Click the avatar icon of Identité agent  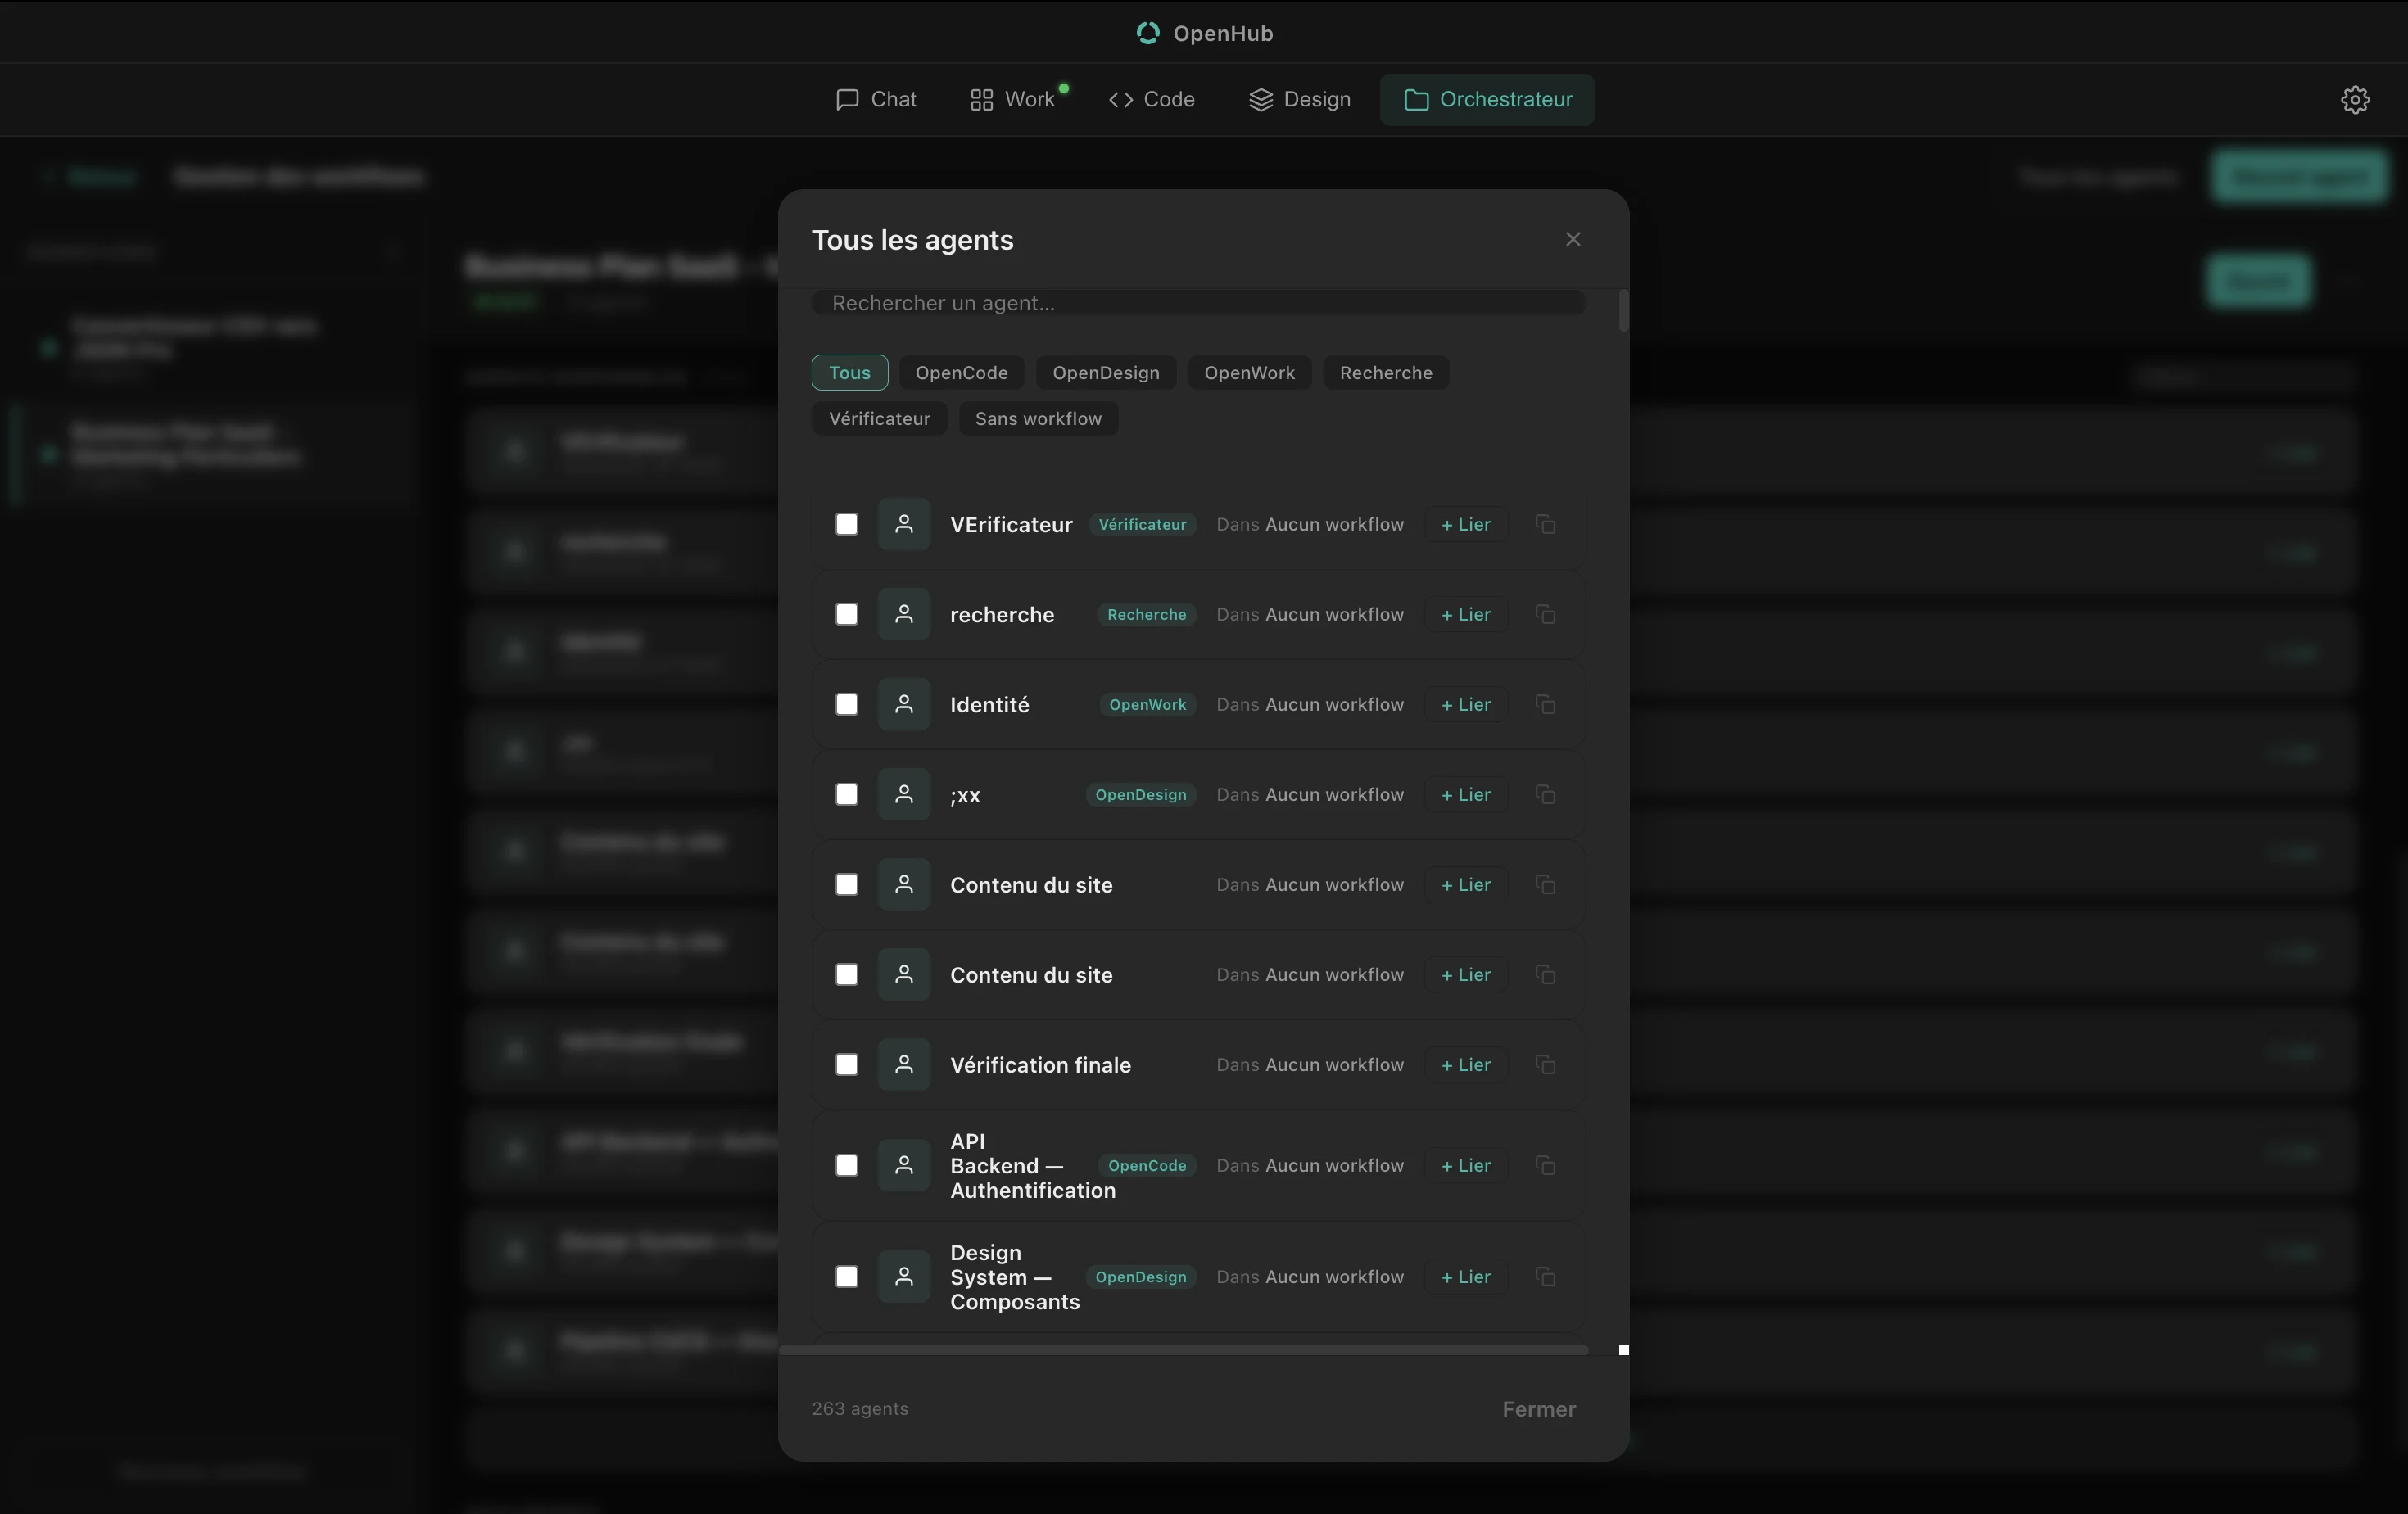pyautogui.click(x=904, y=704)
